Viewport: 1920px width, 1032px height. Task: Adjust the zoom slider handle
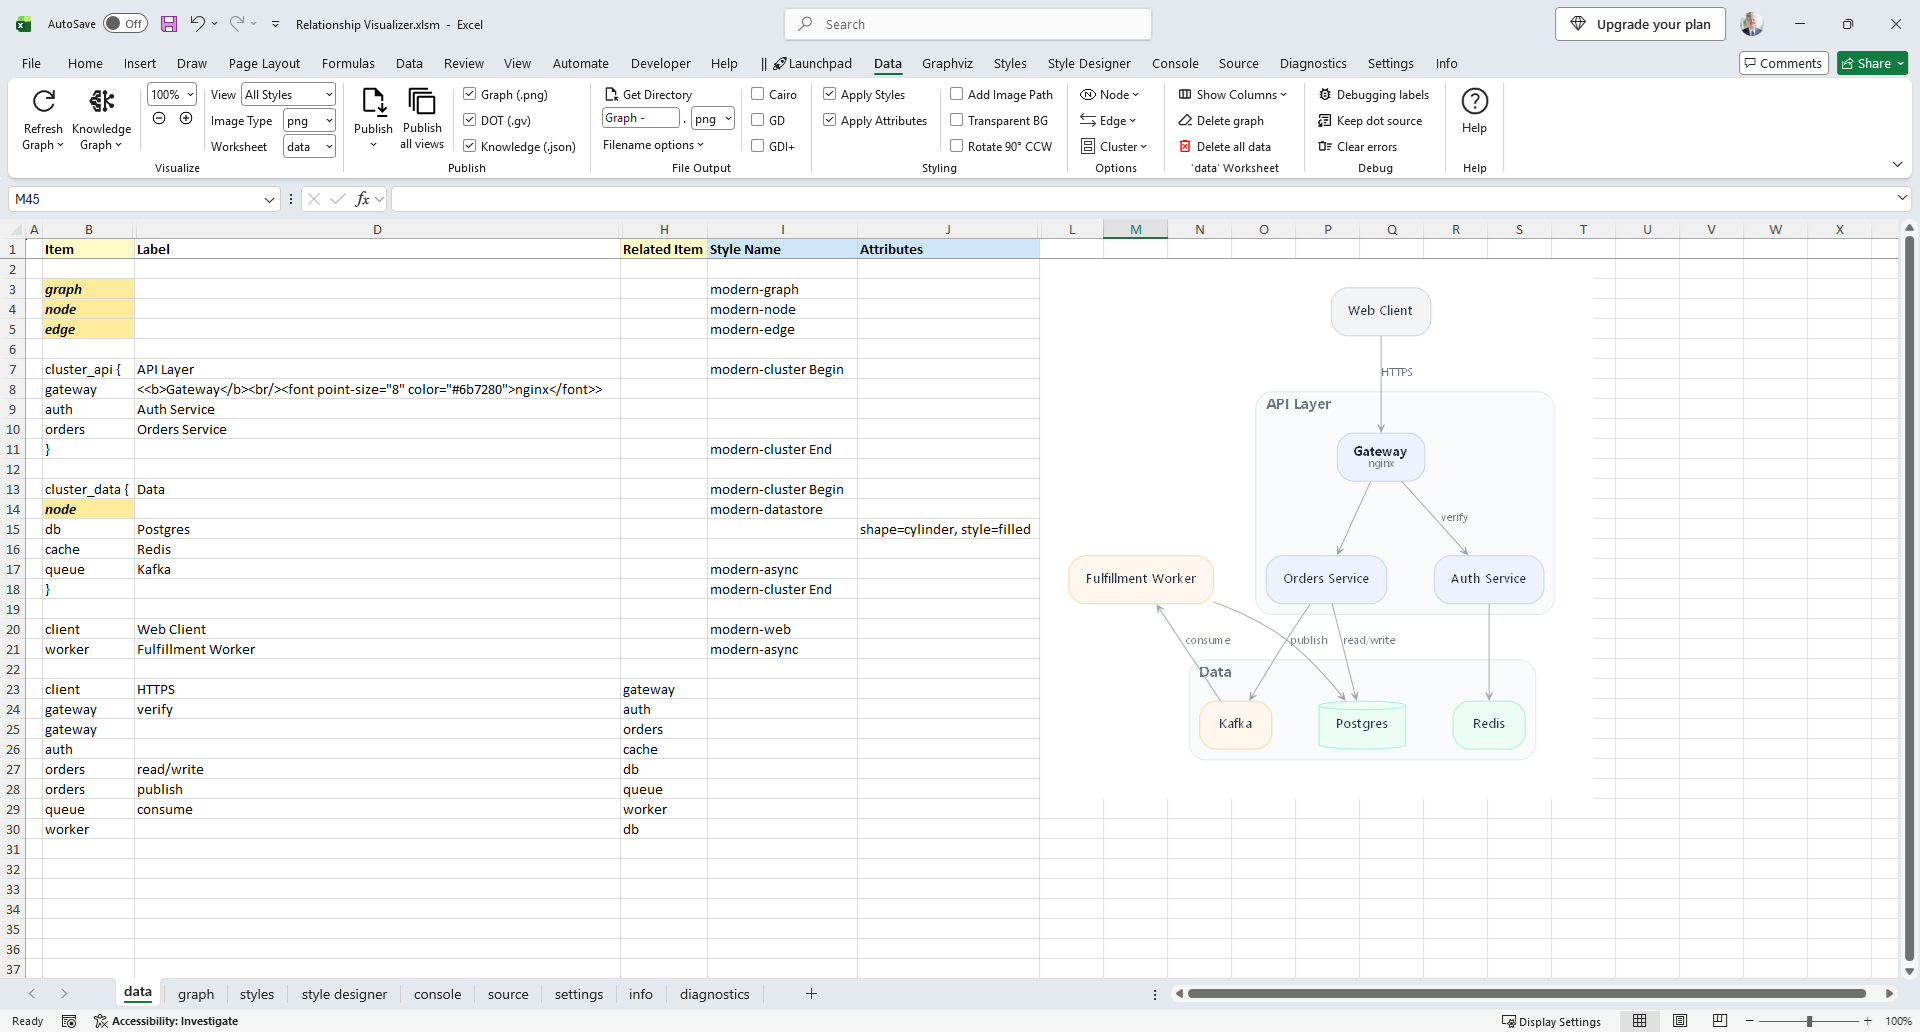point(1809,1021)
